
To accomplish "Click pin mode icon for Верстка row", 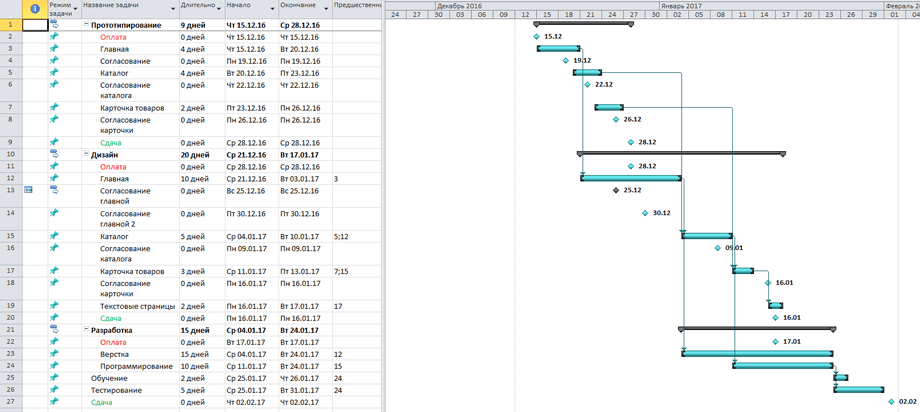I will point(54,353).
